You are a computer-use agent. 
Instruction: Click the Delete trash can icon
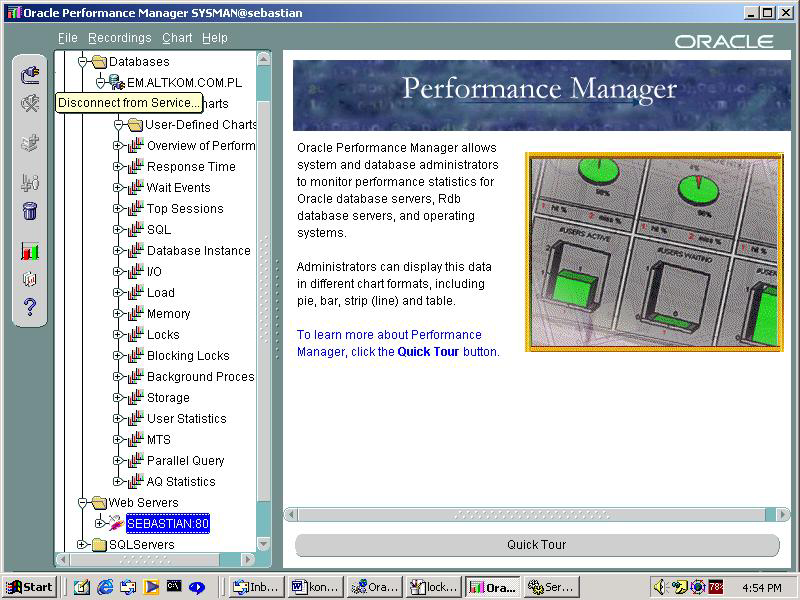(x=30, y=210)
